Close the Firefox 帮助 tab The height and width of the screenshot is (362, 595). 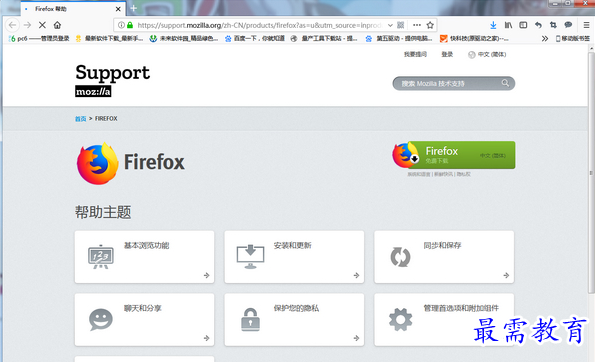[x=118, y=9]
